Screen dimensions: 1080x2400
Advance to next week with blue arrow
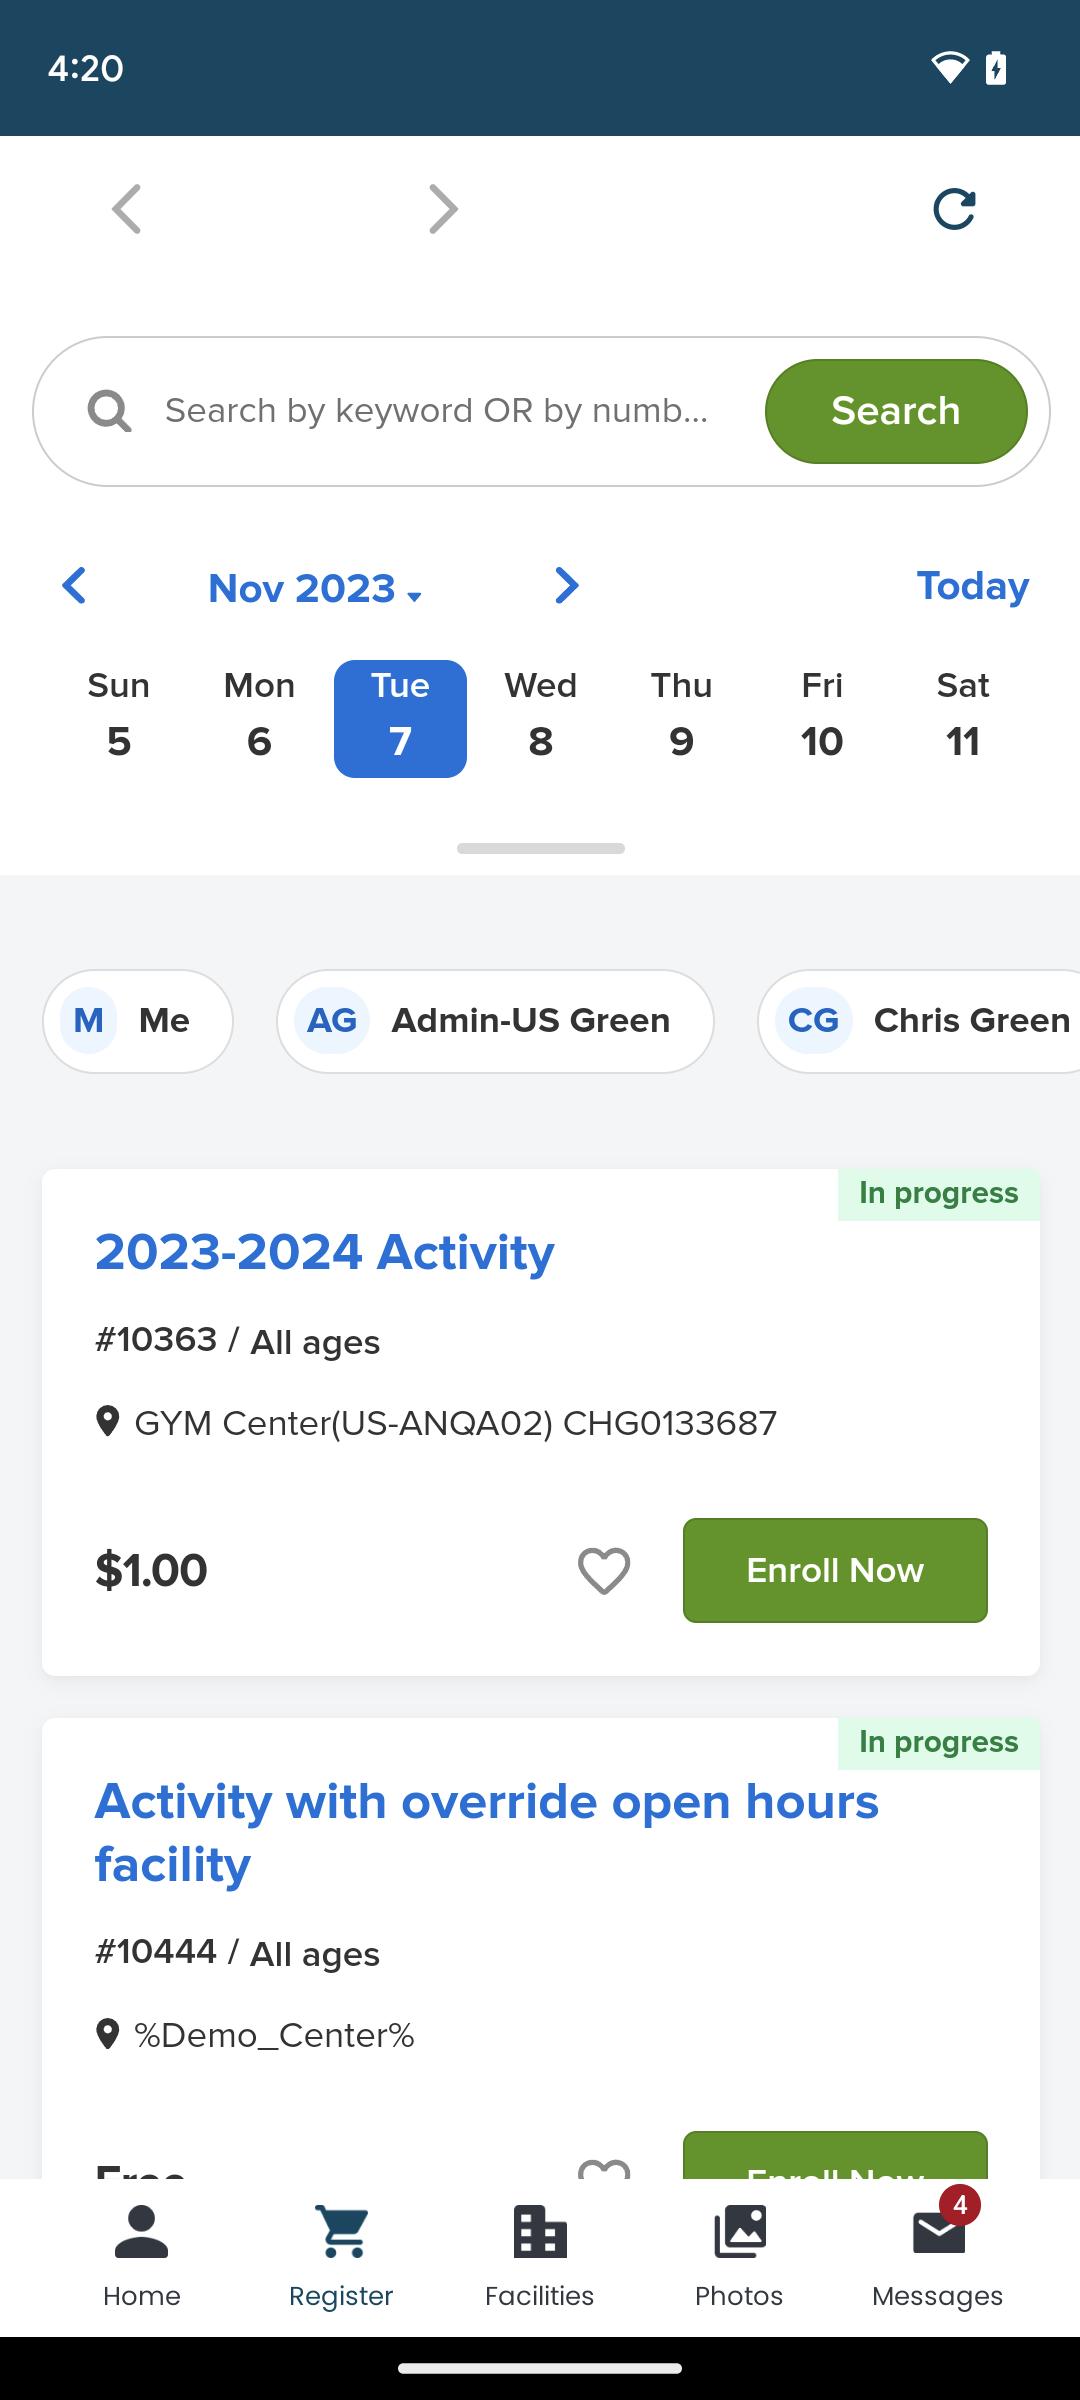point(566,586)
